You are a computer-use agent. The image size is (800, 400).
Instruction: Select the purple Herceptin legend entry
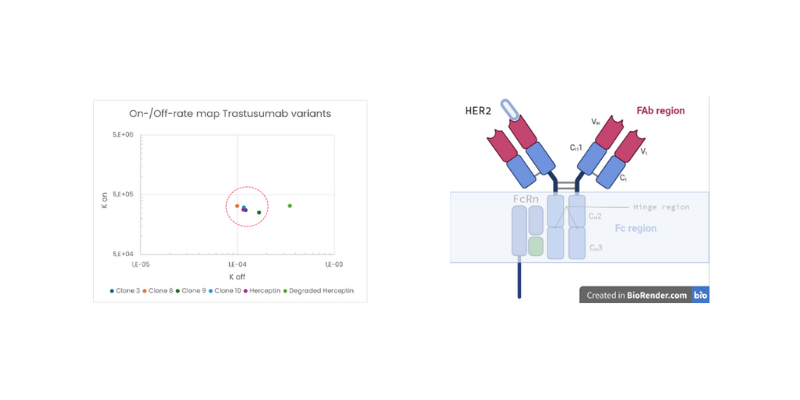264,291
